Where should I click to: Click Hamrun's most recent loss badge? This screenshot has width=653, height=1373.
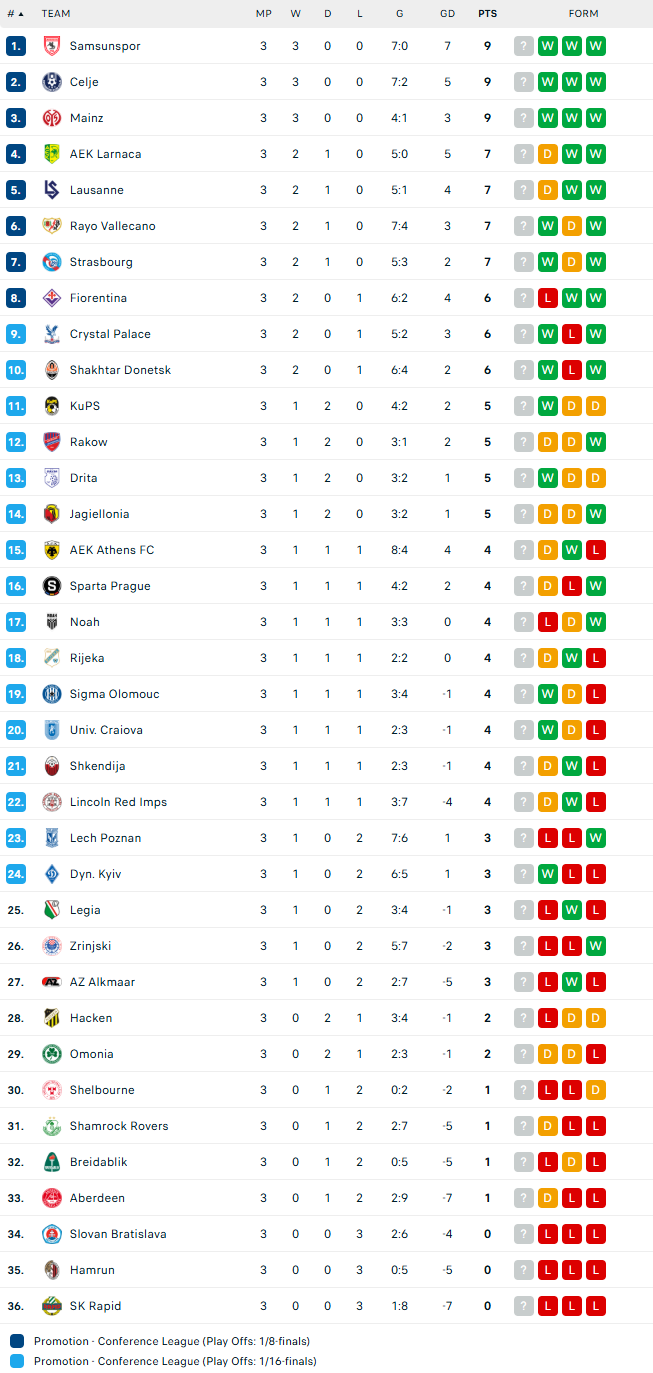(x=596, y=1270)
